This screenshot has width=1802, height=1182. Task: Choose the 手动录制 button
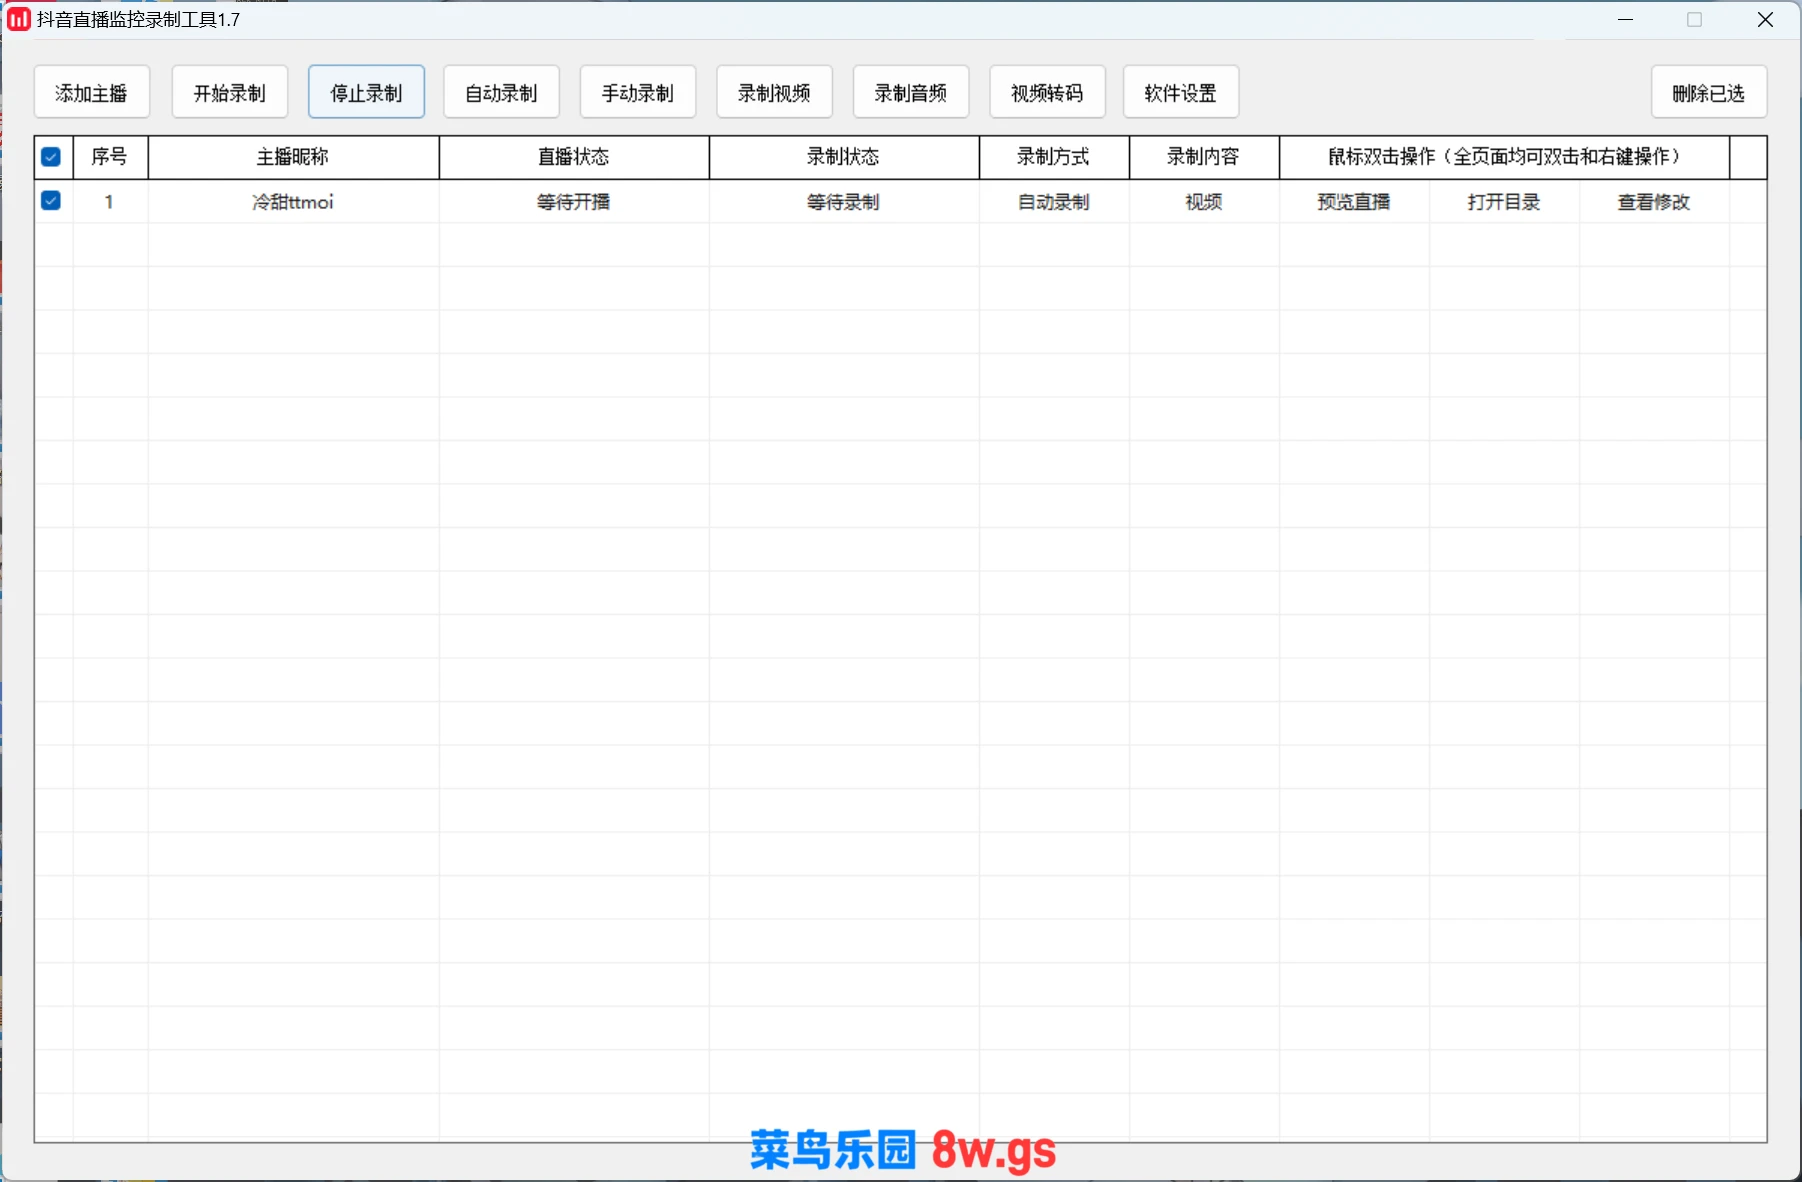[638, 93]
